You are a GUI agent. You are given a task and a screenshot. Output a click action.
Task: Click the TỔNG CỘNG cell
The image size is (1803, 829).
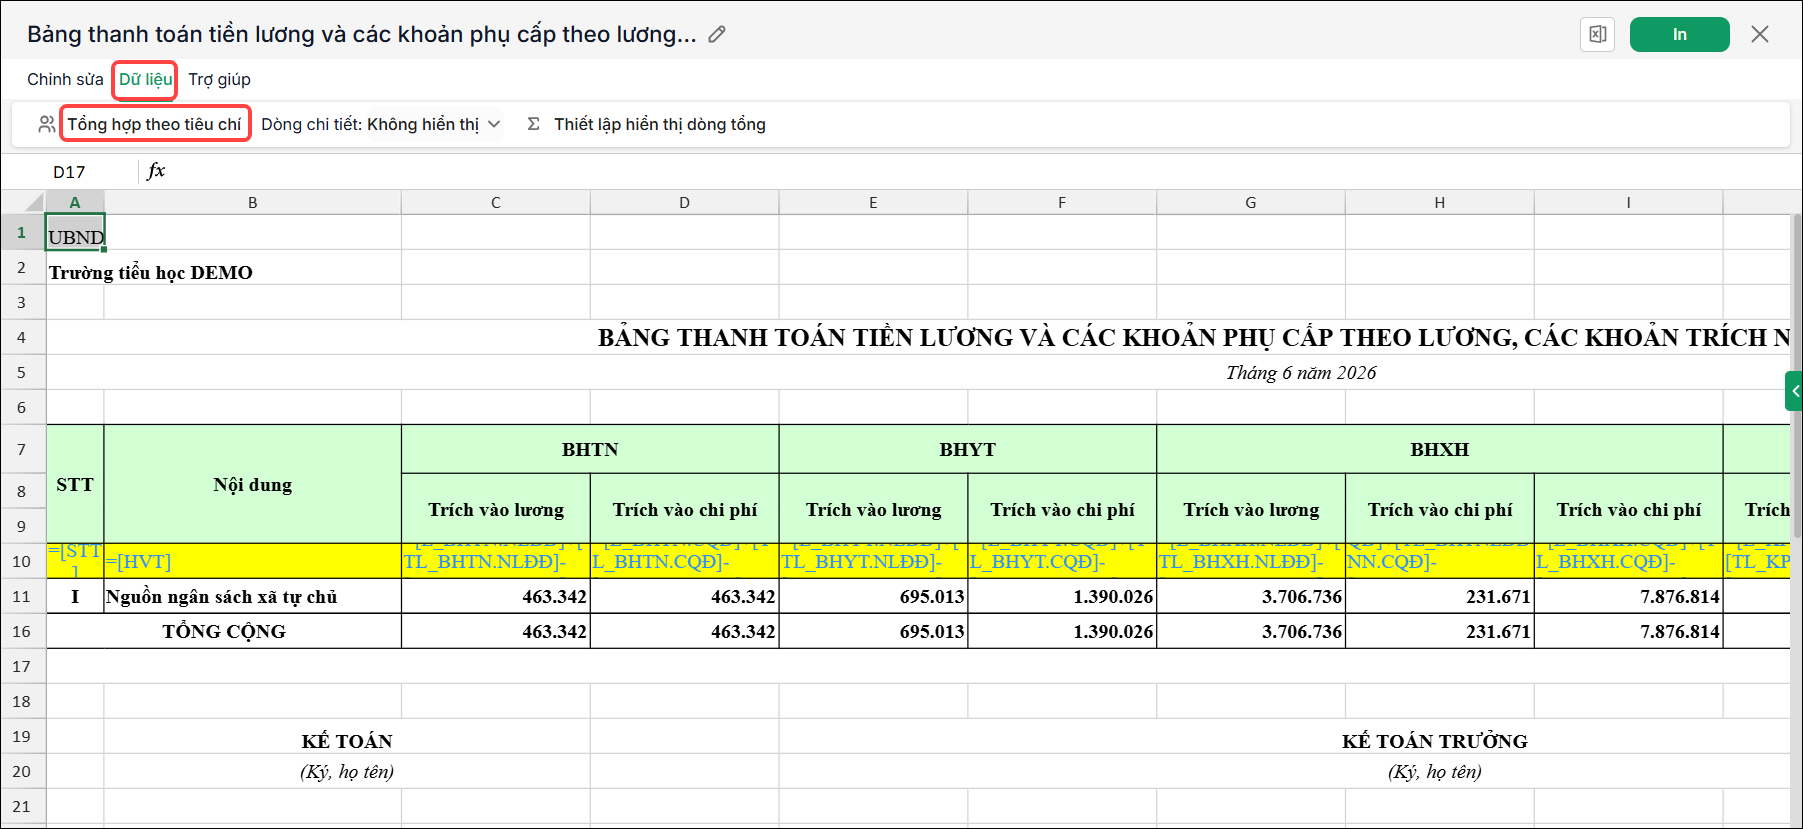[x=224, y=631]
